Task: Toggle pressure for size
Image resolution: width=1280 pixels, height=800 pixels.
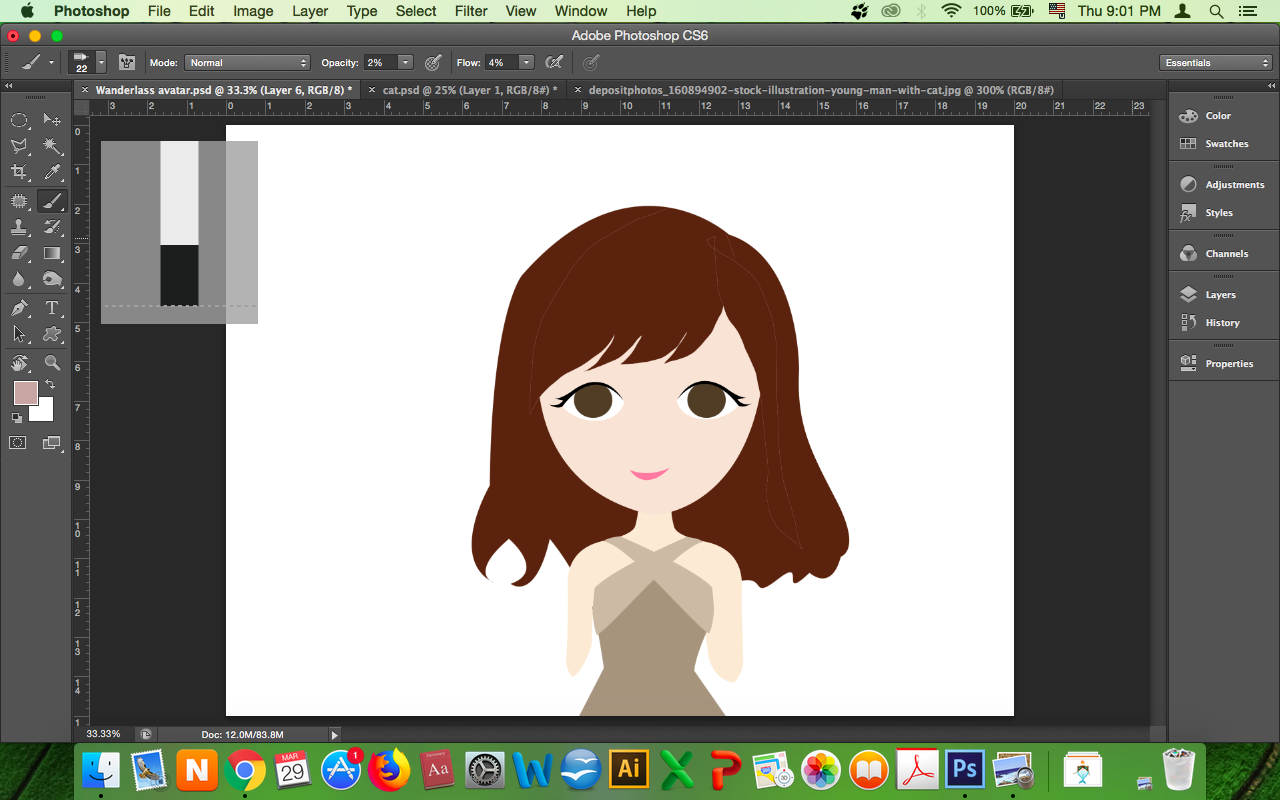Action: pyautogui.click(x=591, y=62)
